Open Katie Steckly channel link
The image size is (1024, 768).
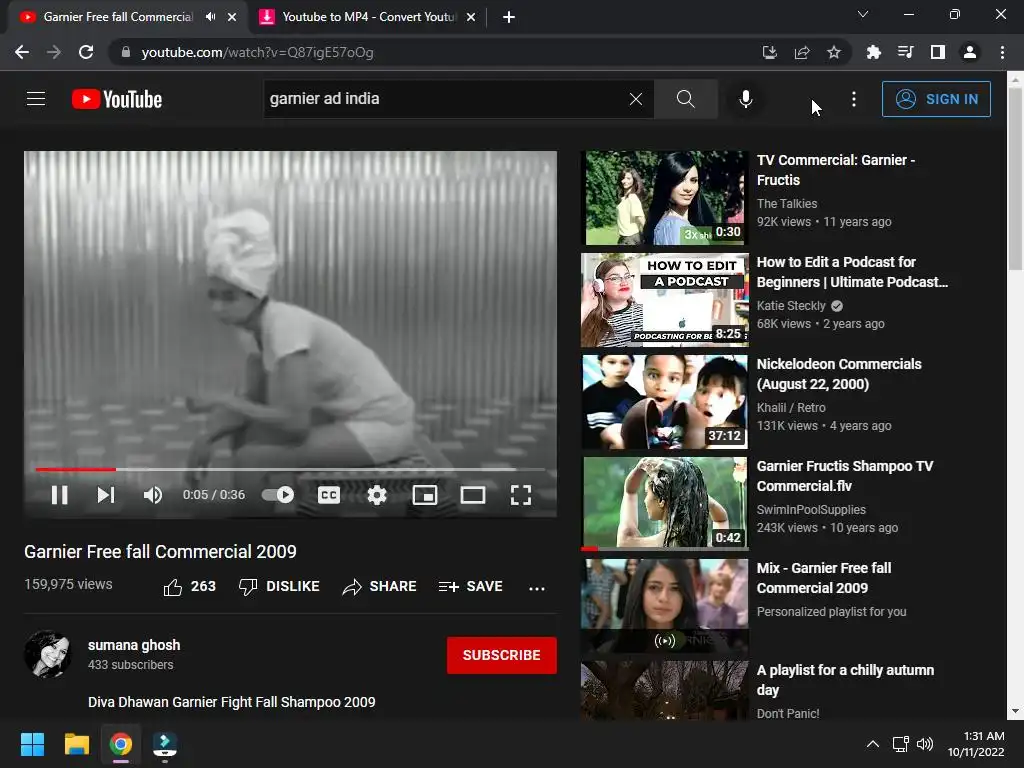[791, 306]
